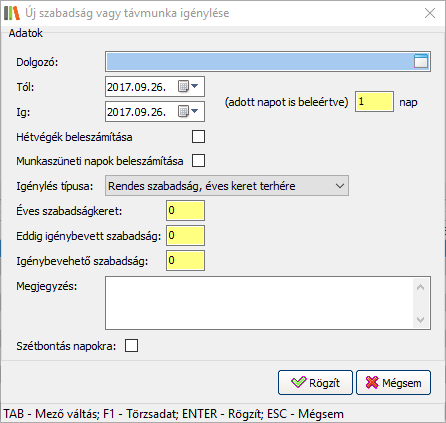Click Igénybevehető szabadság value field
The image size is (446, 423).
(x=185, y=261)
